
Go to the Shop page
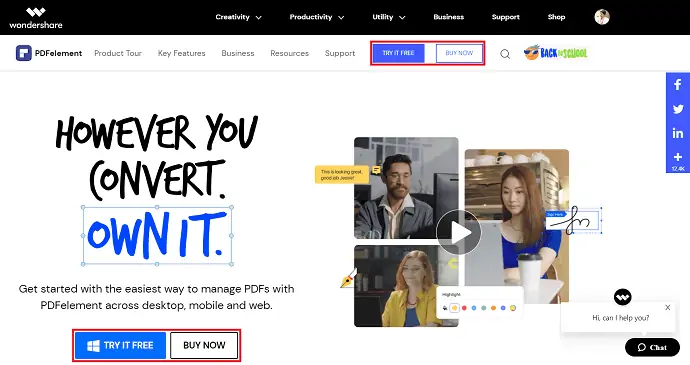556,17
